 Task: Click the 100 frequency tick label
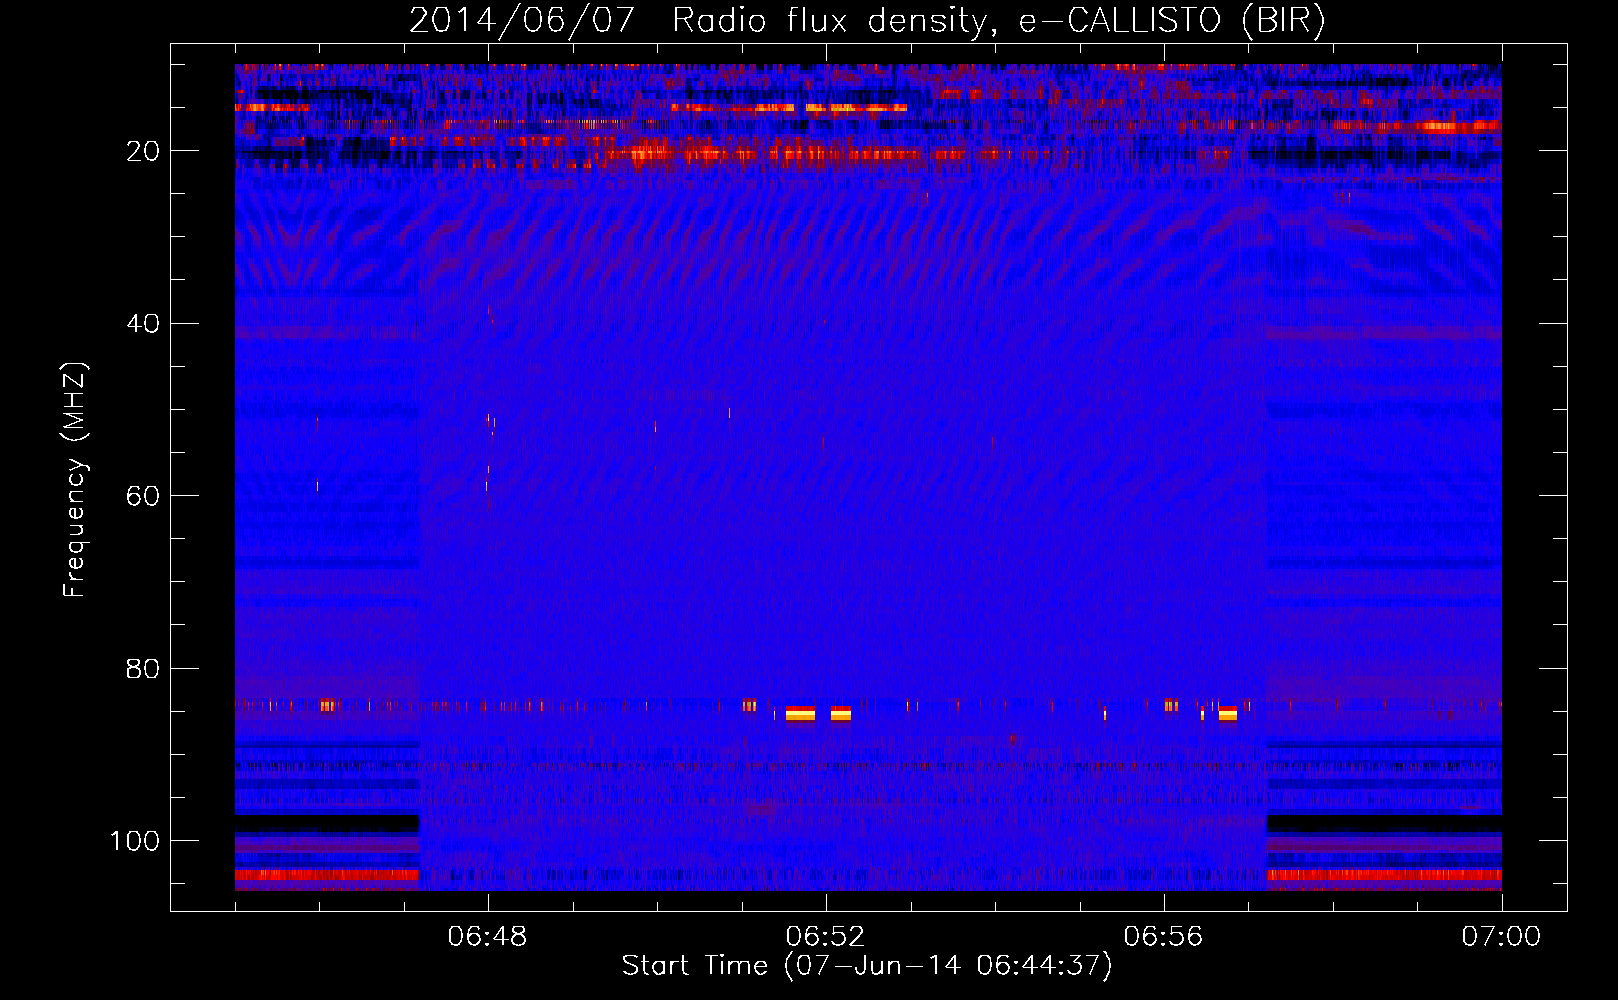[x=136, y=841]
